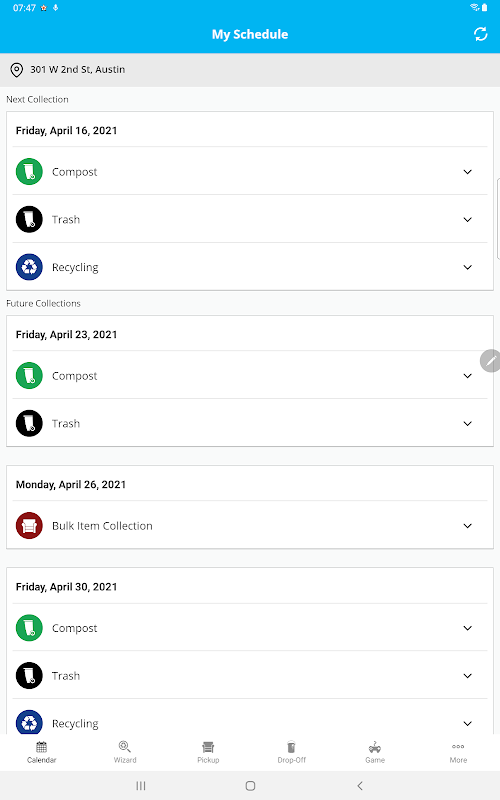Viewport: 500px width, 800px height.
Task: Tap the Future Collections label
Action: 43,304
